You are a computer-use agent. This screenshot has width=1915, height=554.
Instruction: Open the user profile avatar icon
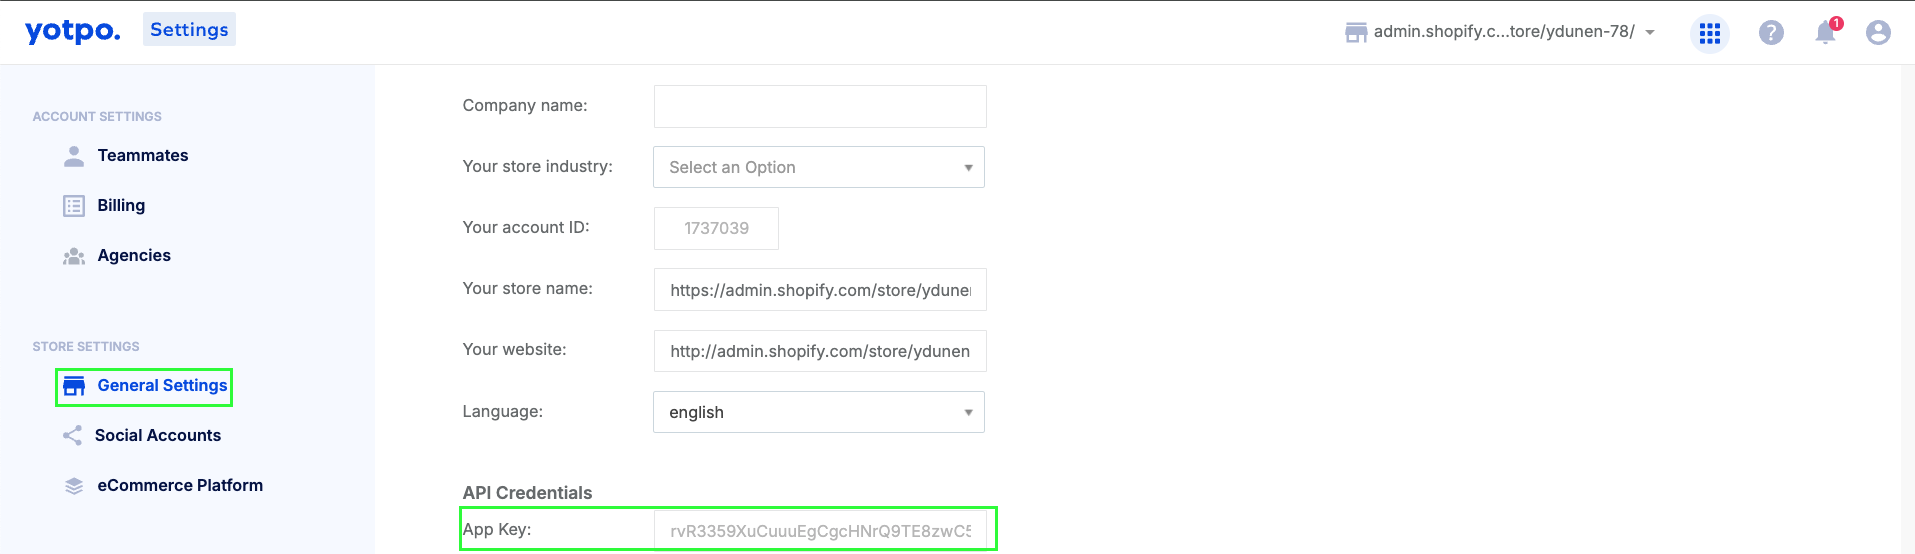[x=1878, y=33]
